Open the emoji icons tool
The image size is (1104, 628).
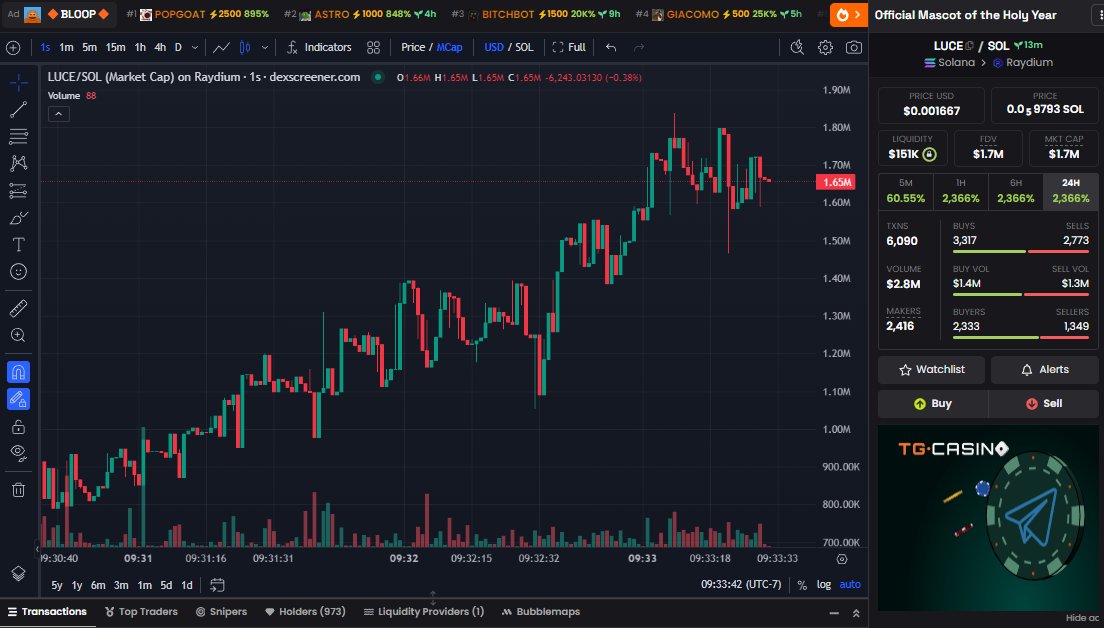(x=18, y=272)
